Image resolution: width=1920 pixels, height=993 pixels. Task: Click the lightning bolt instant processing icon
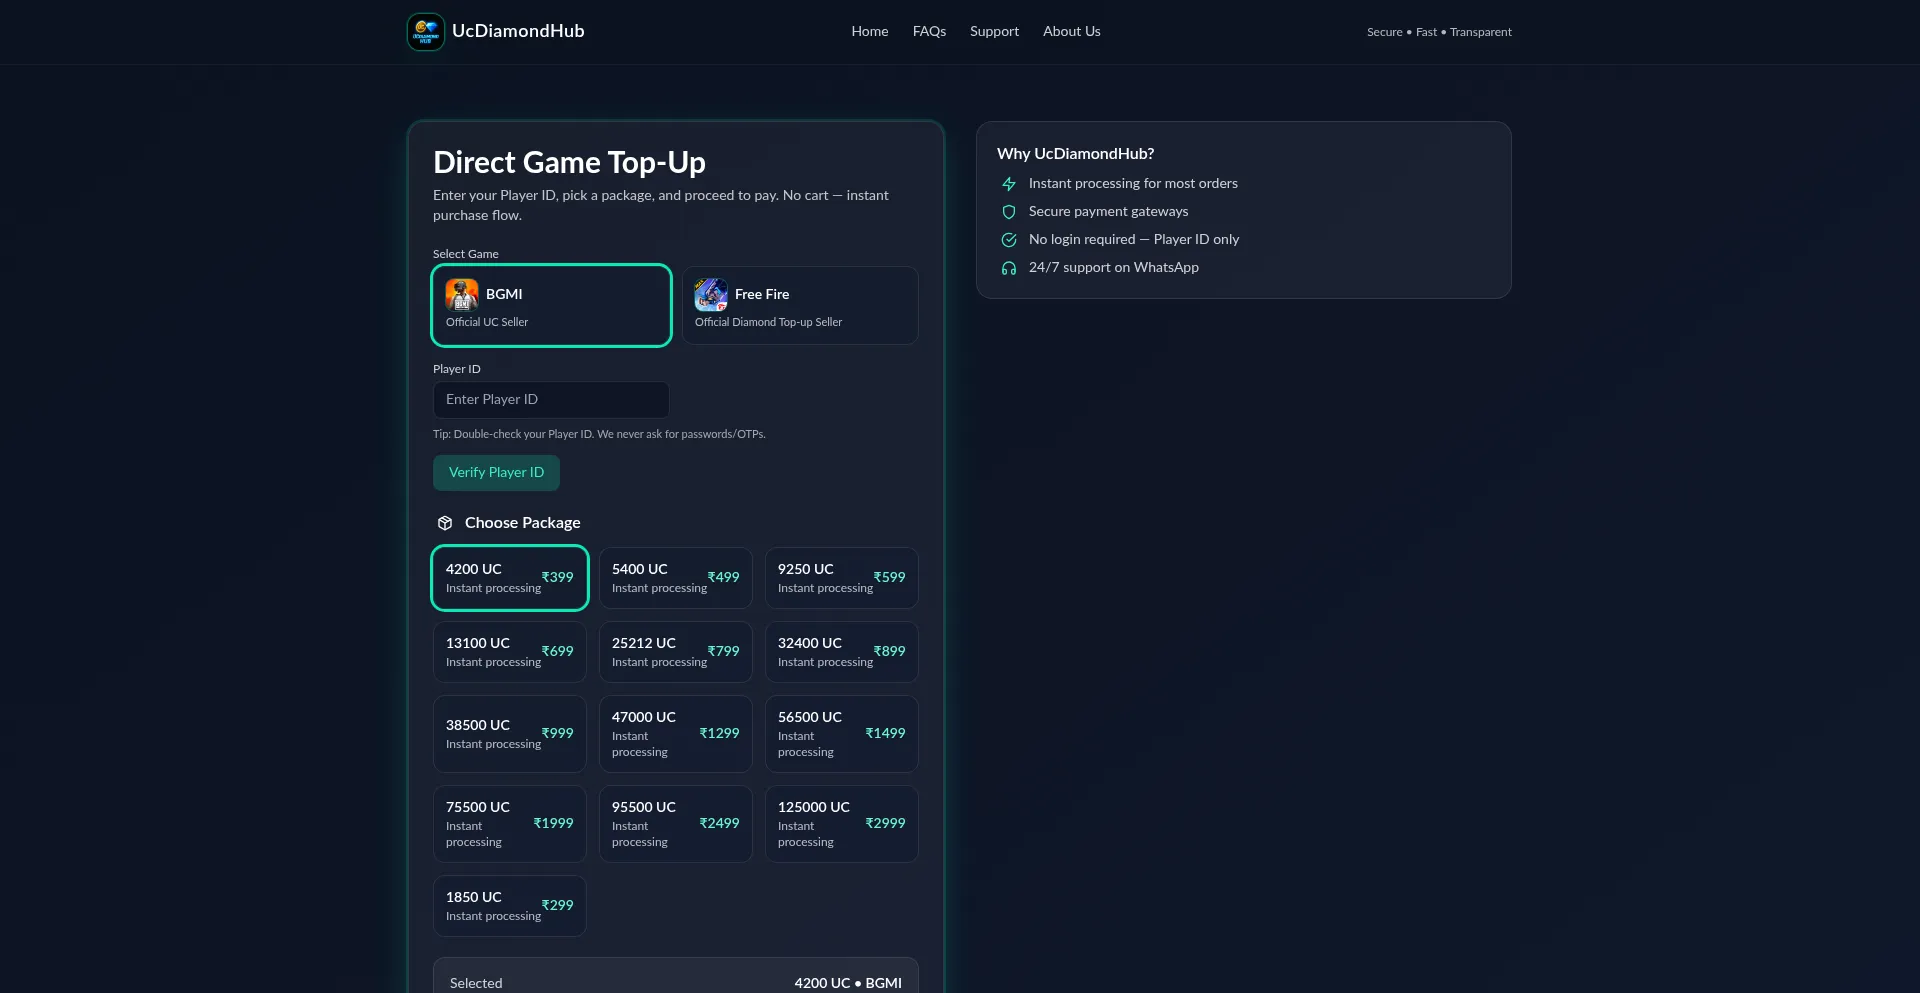1009,184
